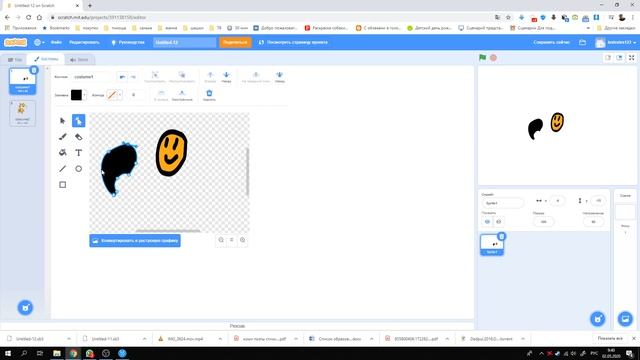Open the File menu
This screenshot has width=640, height=360.
coord(56,42)
